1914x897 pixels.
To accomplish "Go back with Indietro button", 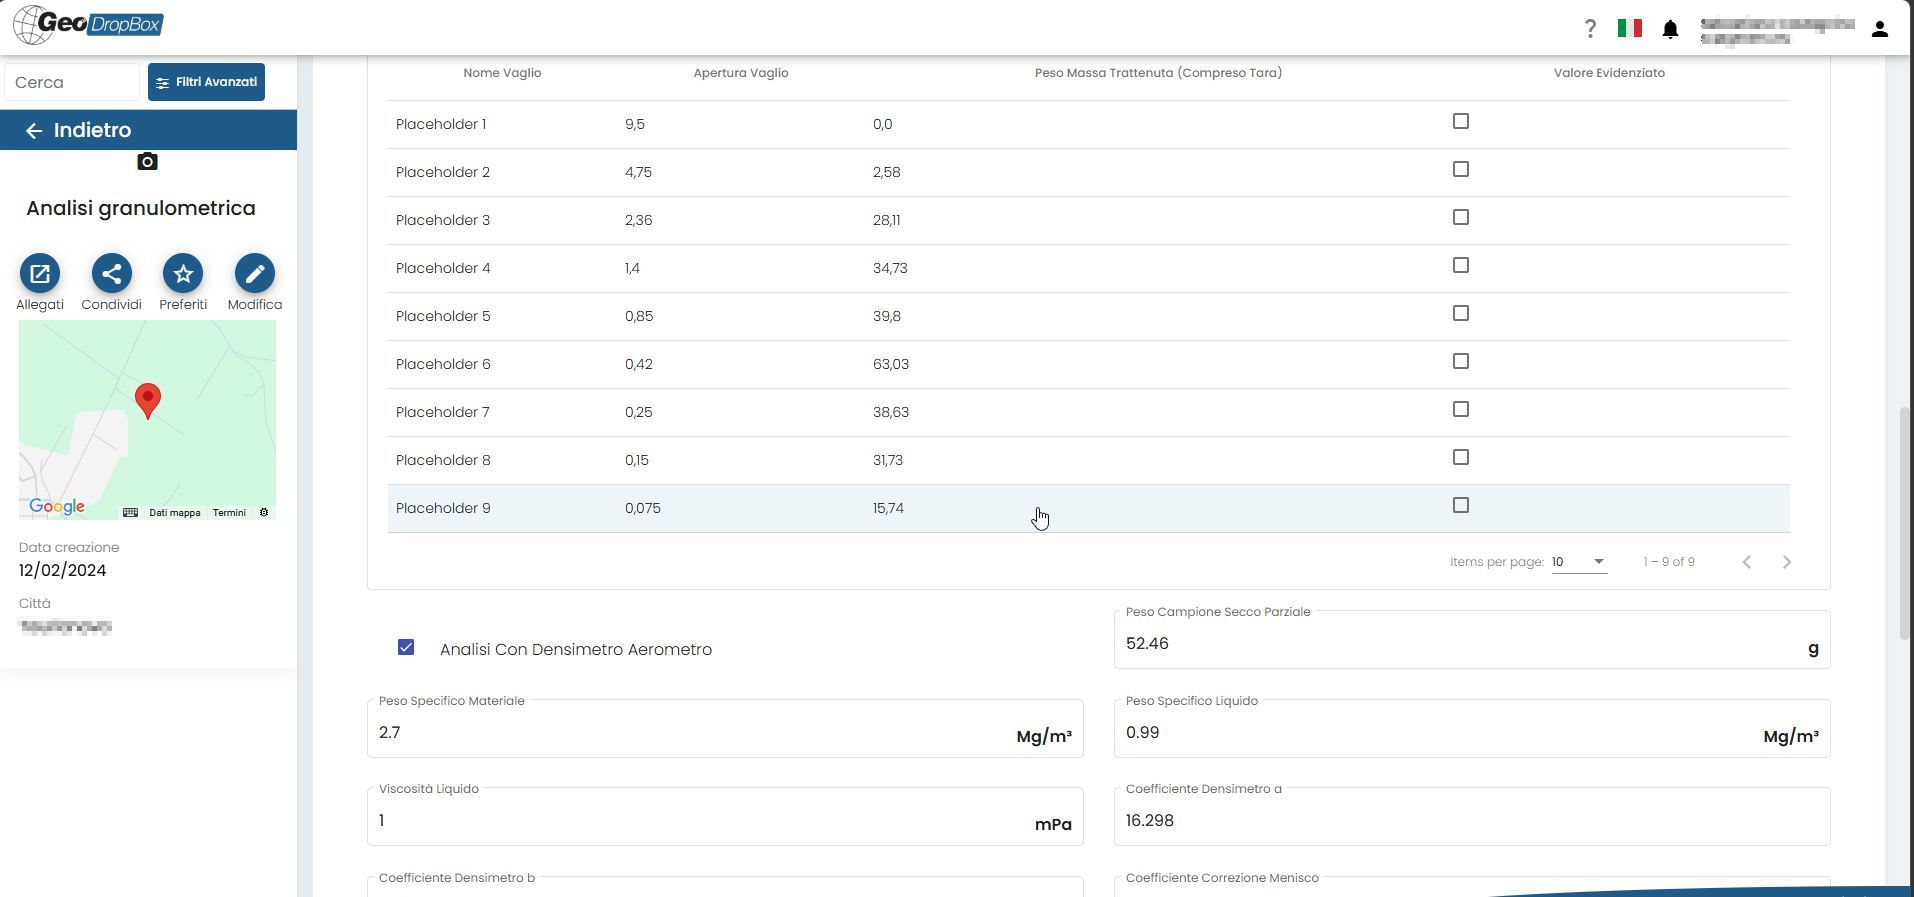I will pos(148,130).
